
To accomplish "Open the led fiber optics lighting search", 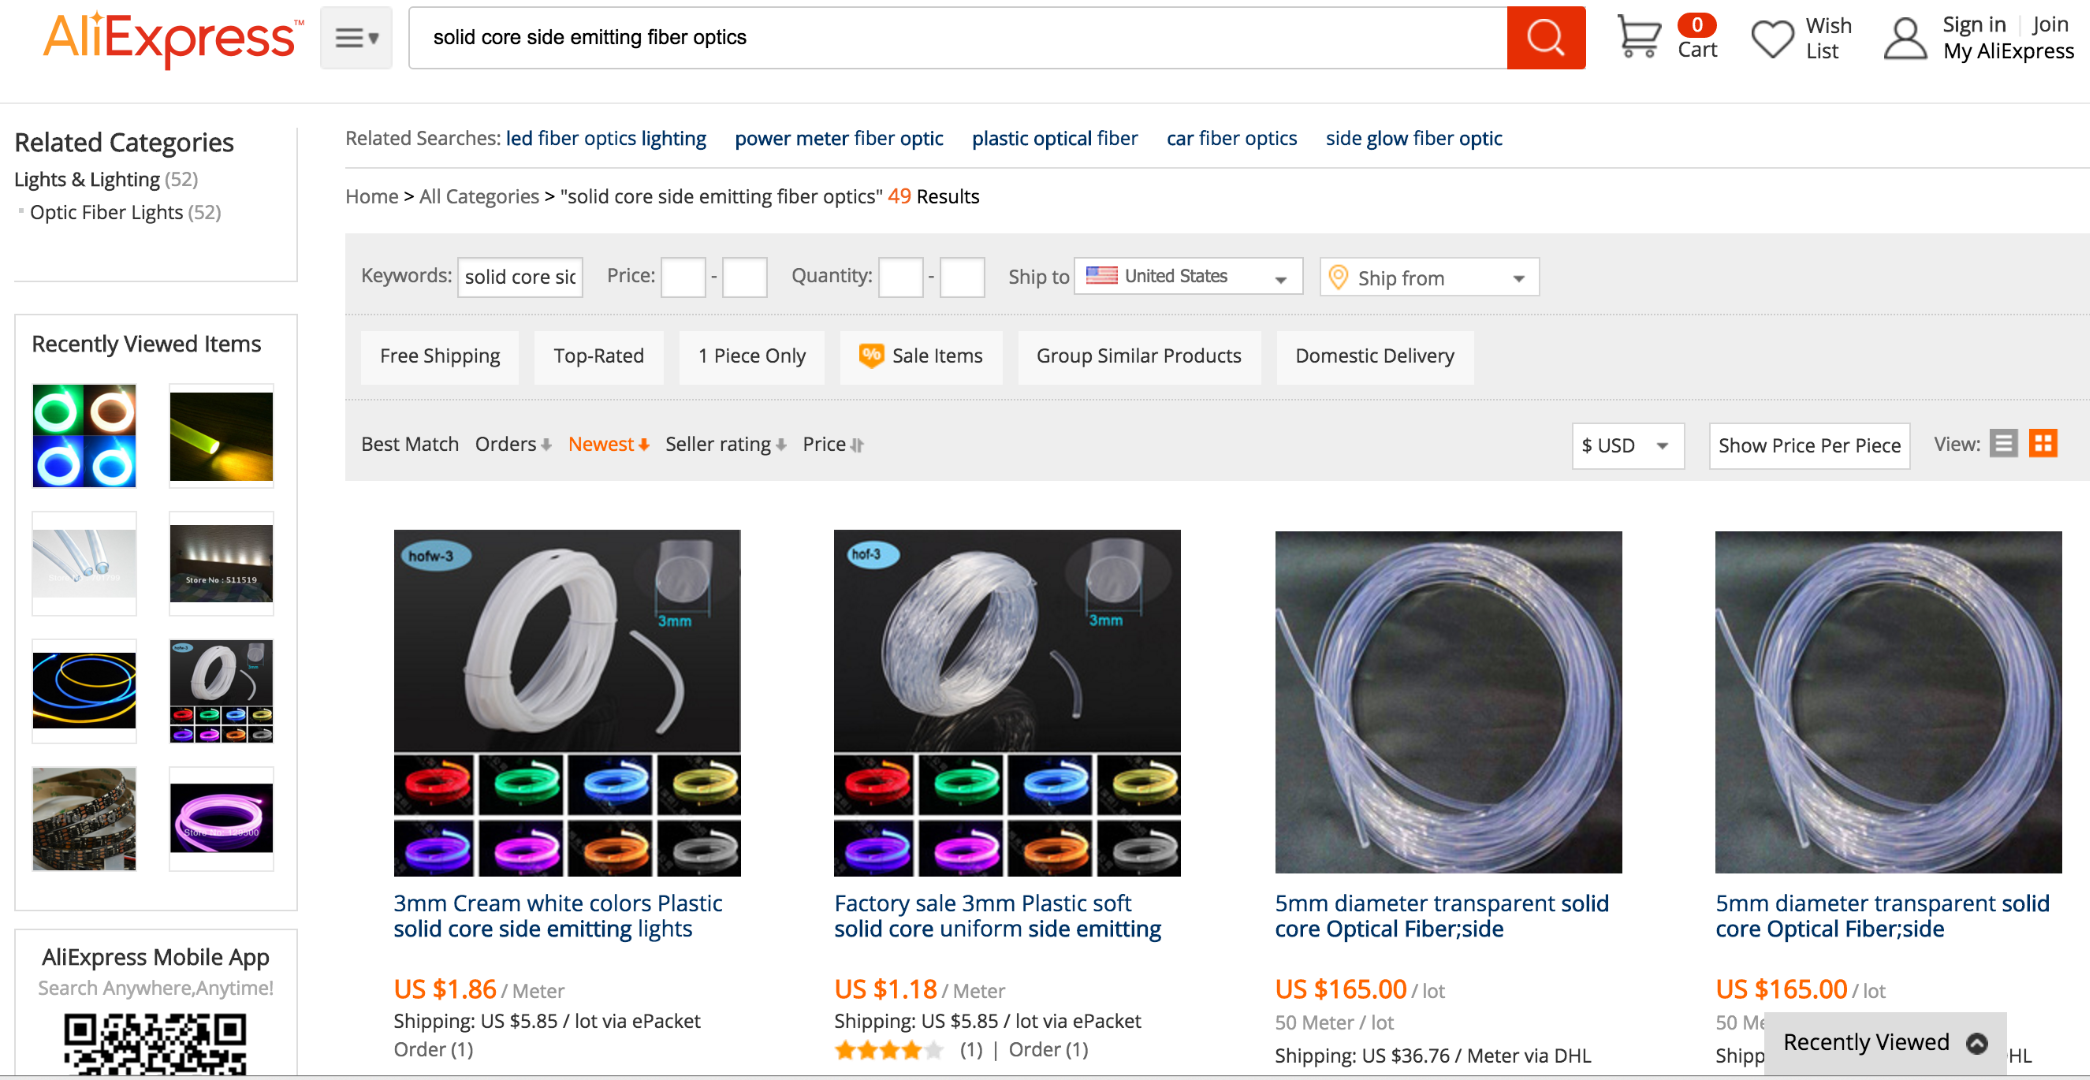I will coord(606,138).
